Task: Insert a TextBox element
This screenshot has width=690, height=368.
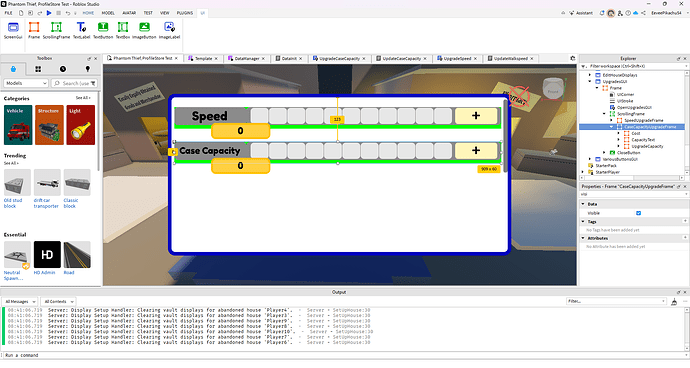Action: [123, 30]
